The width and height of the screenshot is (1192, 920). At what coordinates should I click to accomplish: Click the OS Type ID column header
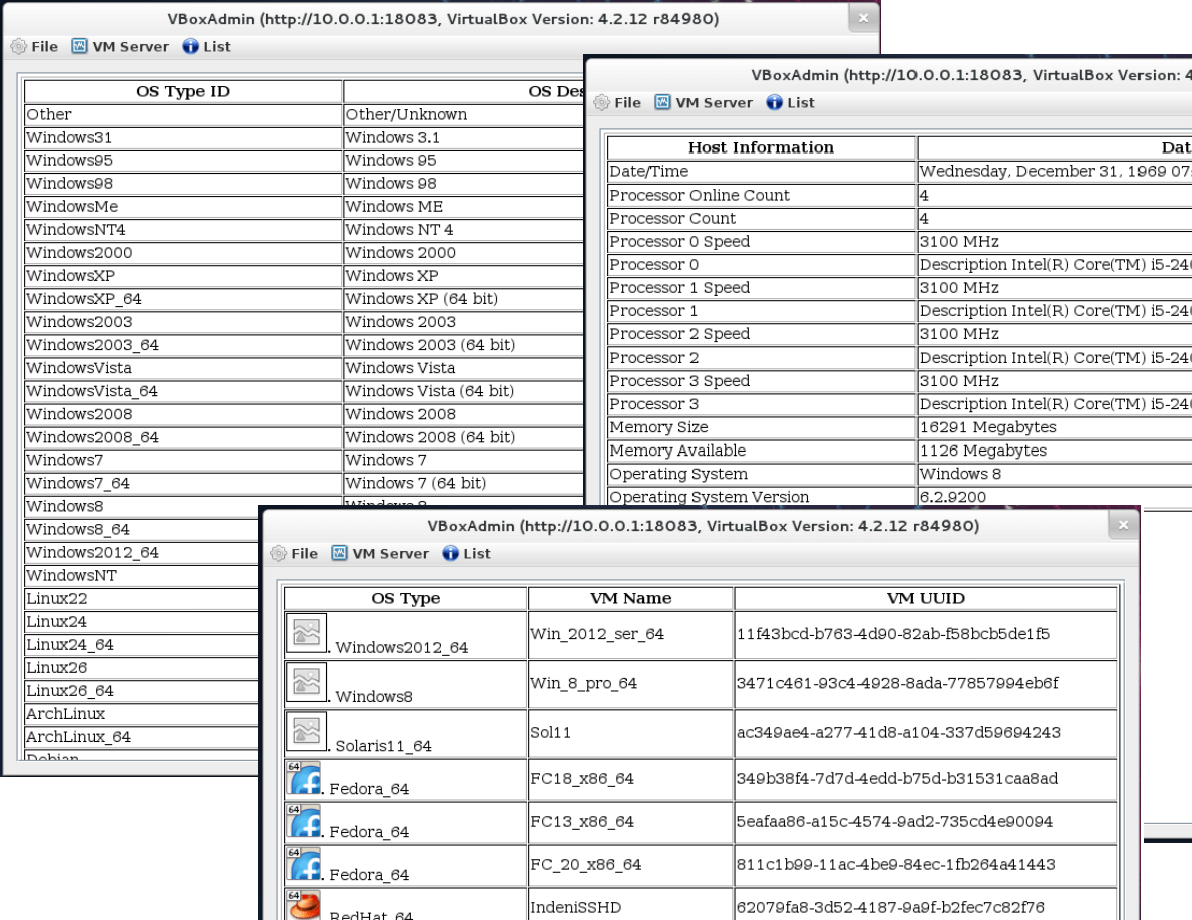click(x=182, y=91)
